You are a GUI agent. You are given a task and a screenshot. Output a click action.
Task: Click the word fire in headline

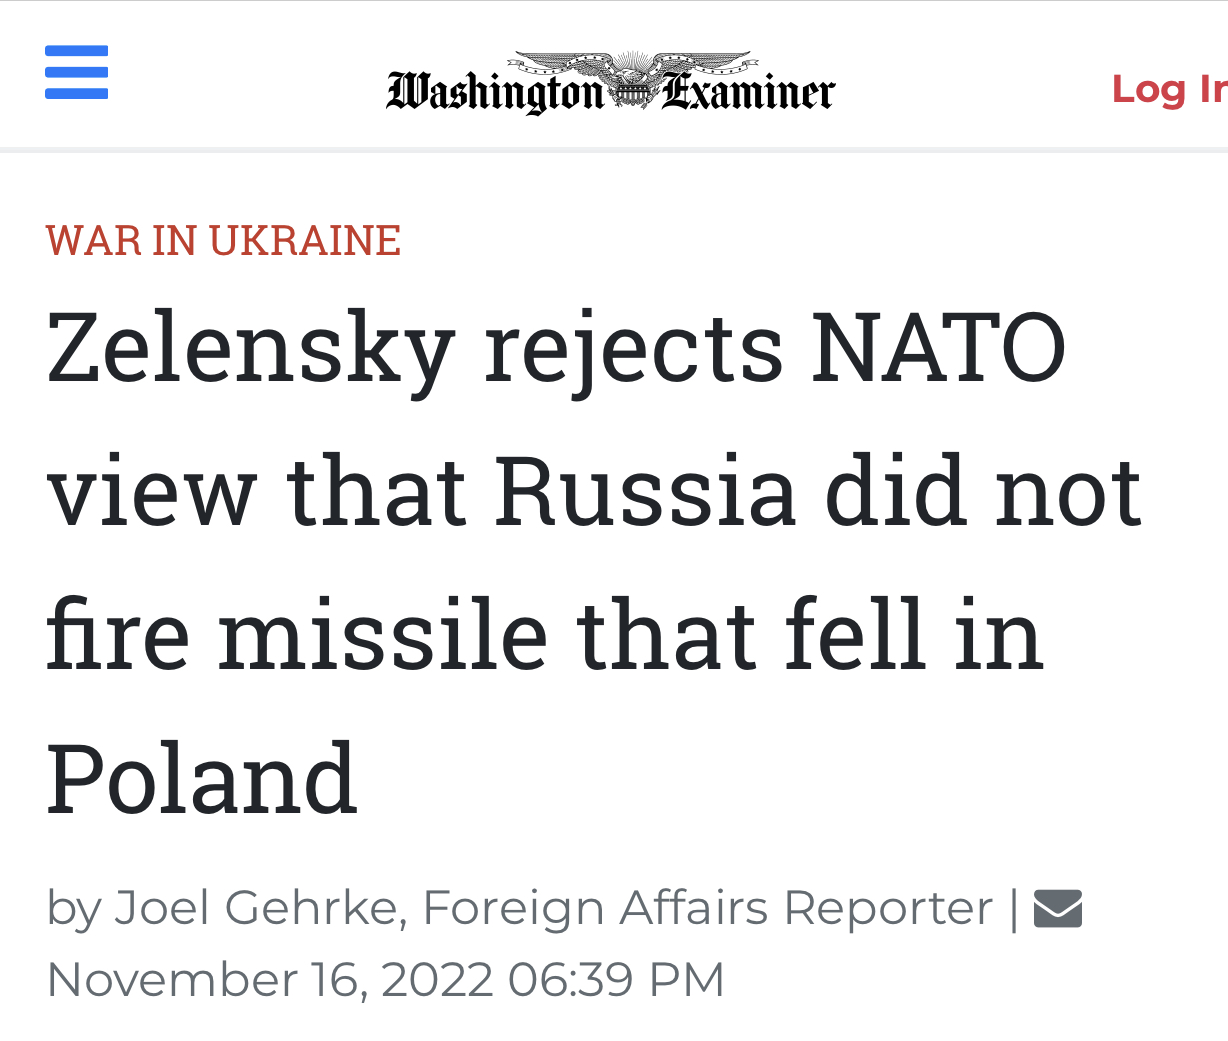pyautogui.click(x=117, y=634)
